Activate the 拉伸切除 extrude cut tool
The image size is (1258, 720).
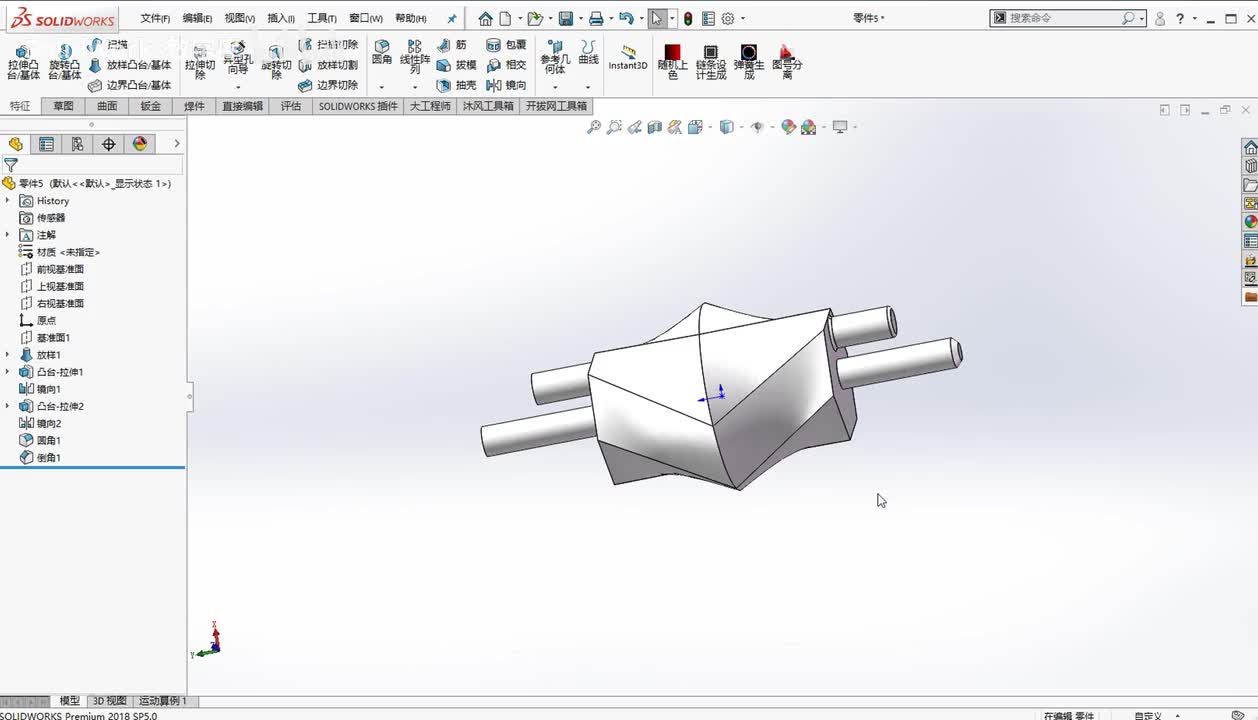pos(200,62)
